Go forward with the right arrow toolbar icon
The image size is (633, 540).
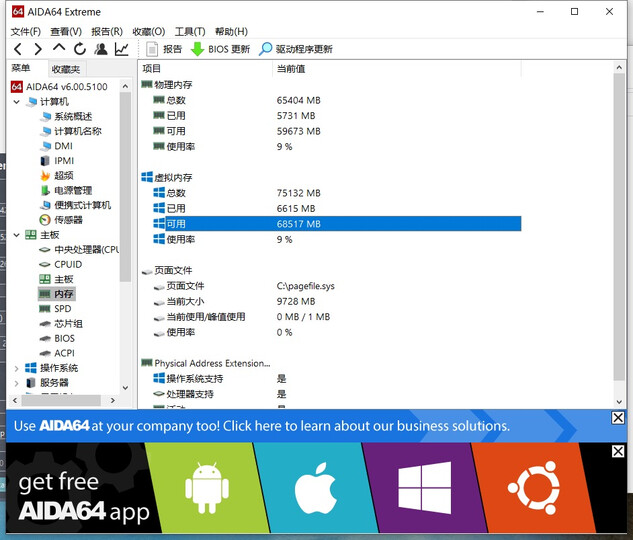(x=38, y=49)
